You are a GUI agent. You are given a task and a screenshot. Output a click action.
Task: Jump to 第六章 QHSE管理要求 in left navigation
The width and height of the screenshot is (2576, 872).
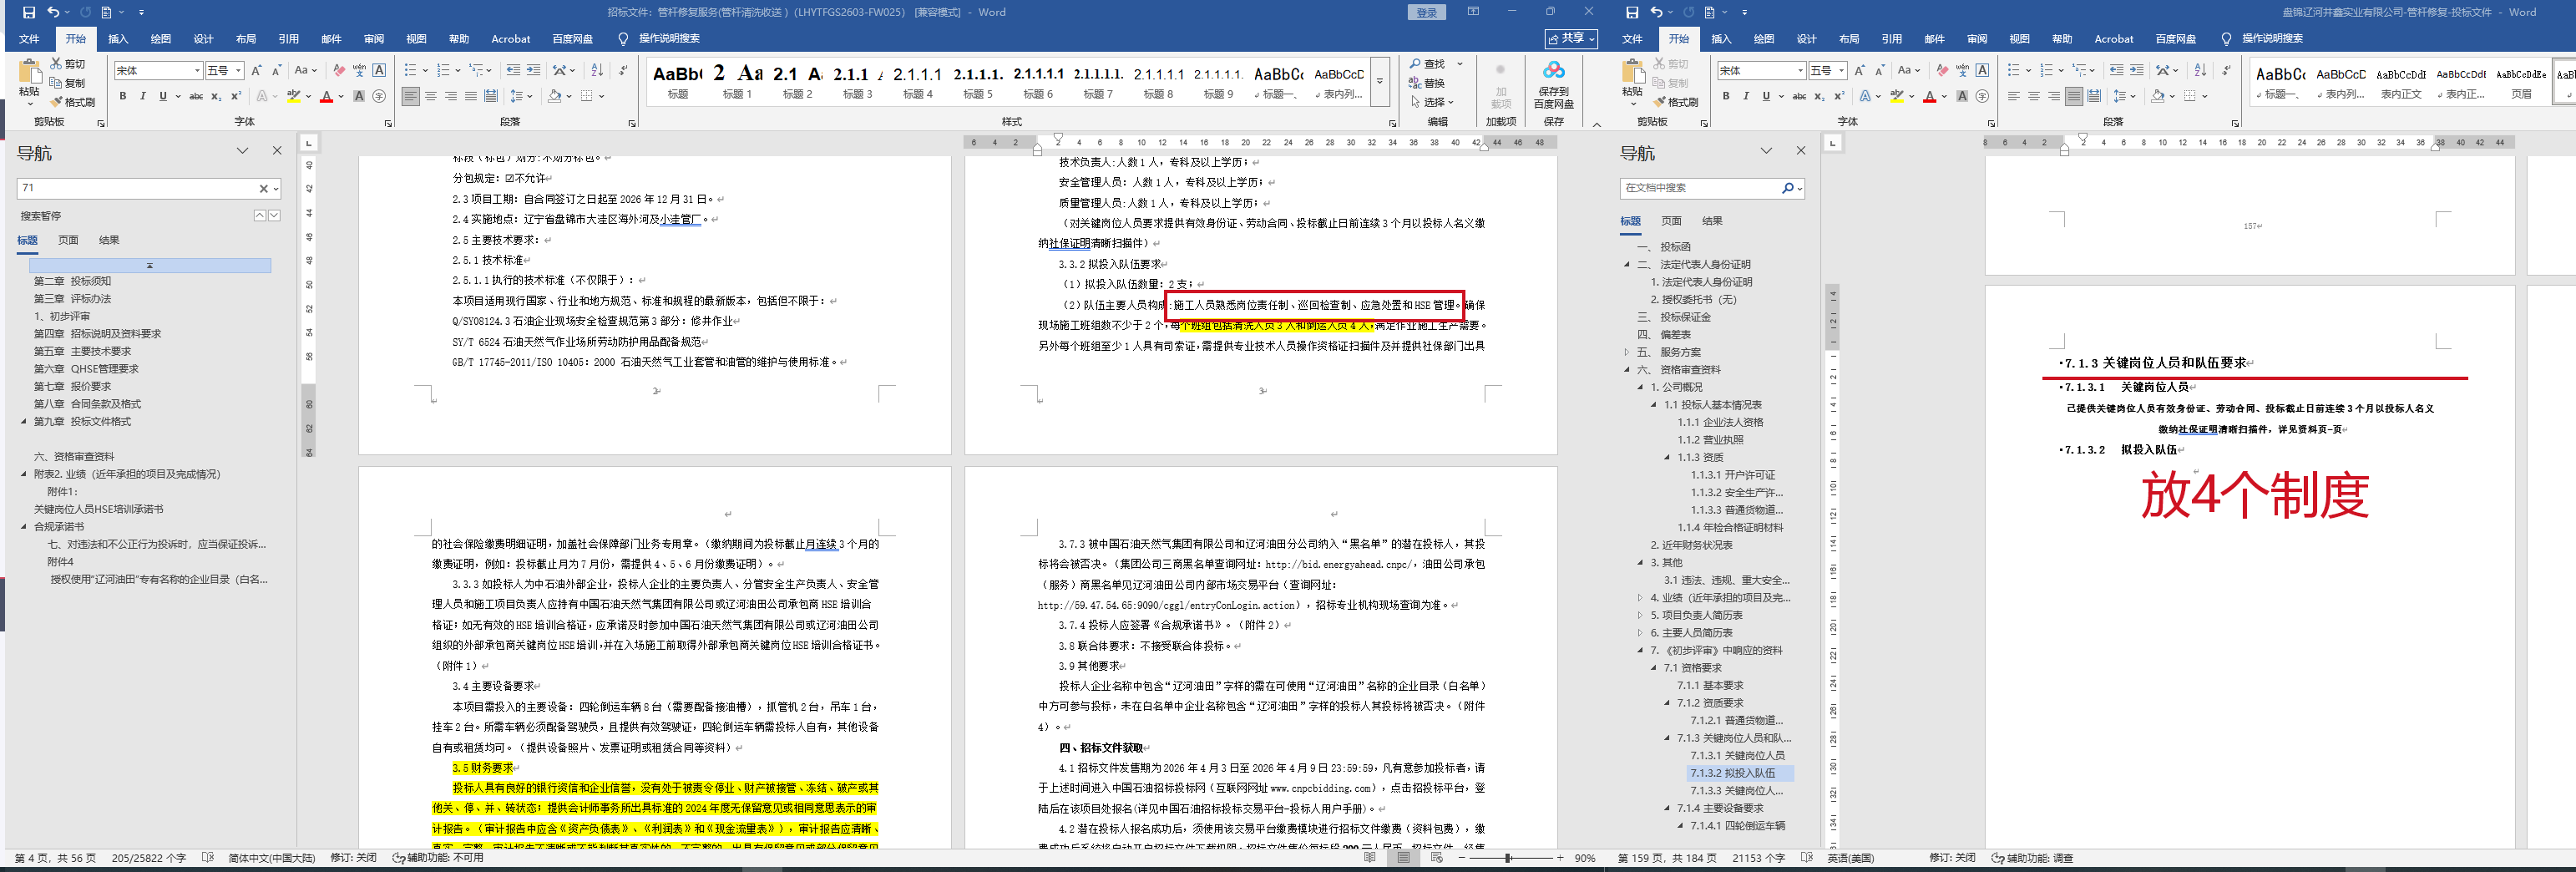click(x=86, y=369)
